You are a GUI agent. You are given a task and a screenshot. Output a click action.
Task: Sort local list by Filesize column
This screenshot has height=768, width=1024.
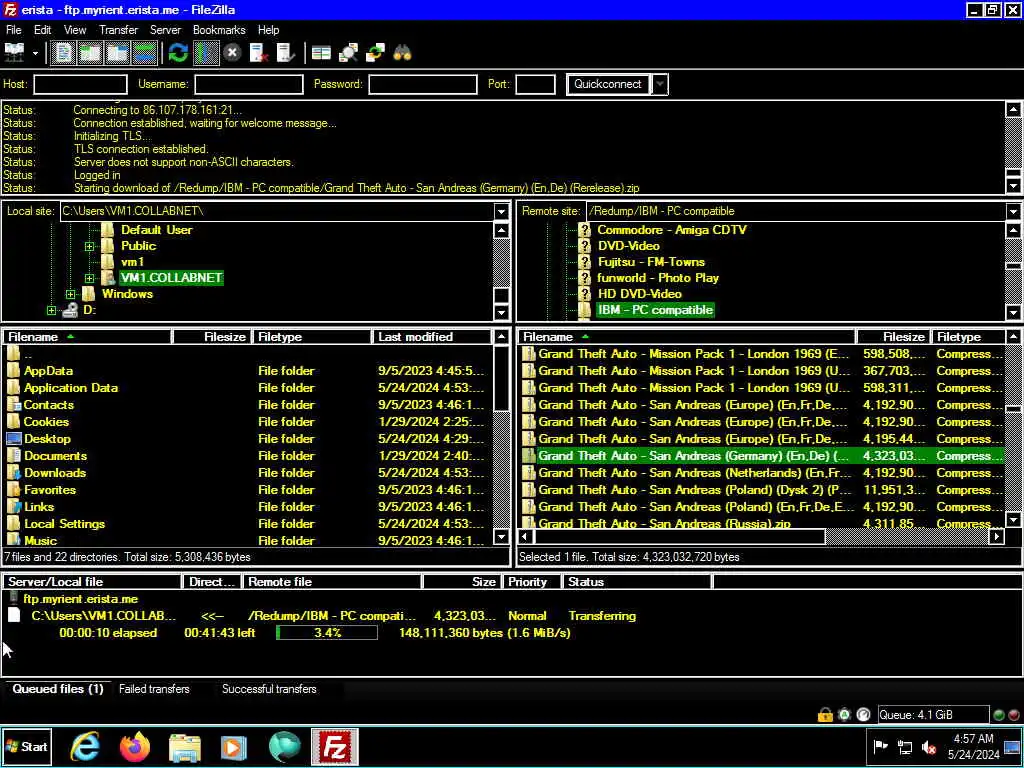[212, 337]
